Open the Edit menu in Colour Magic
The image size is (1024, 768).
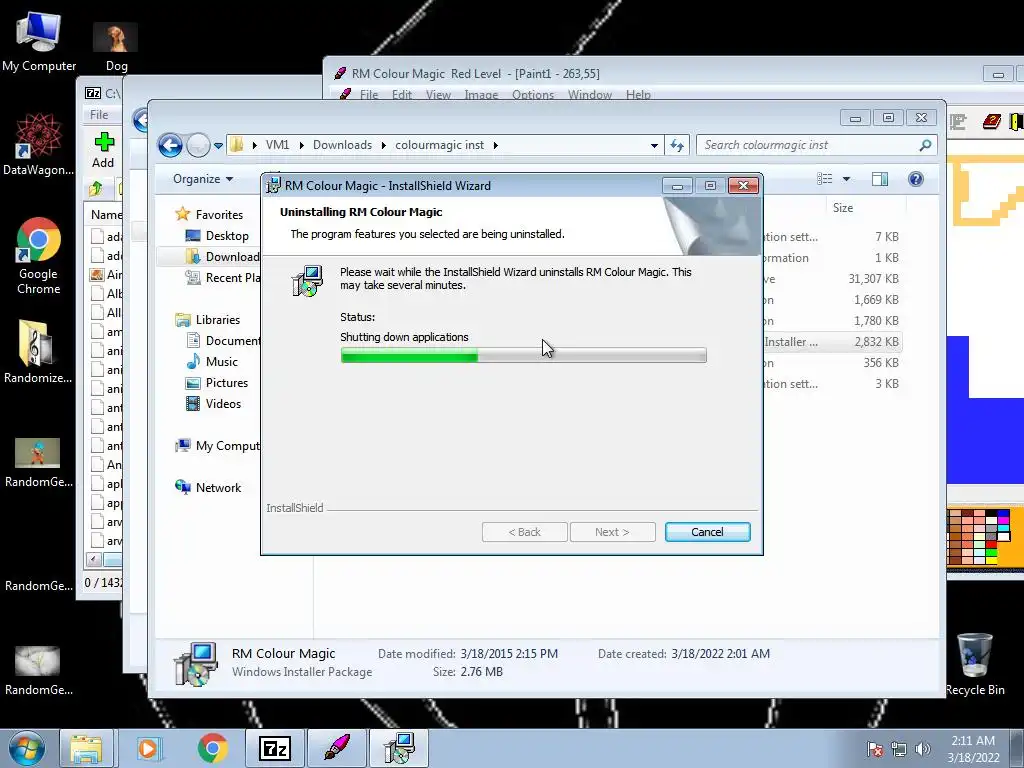coord(402,95)
